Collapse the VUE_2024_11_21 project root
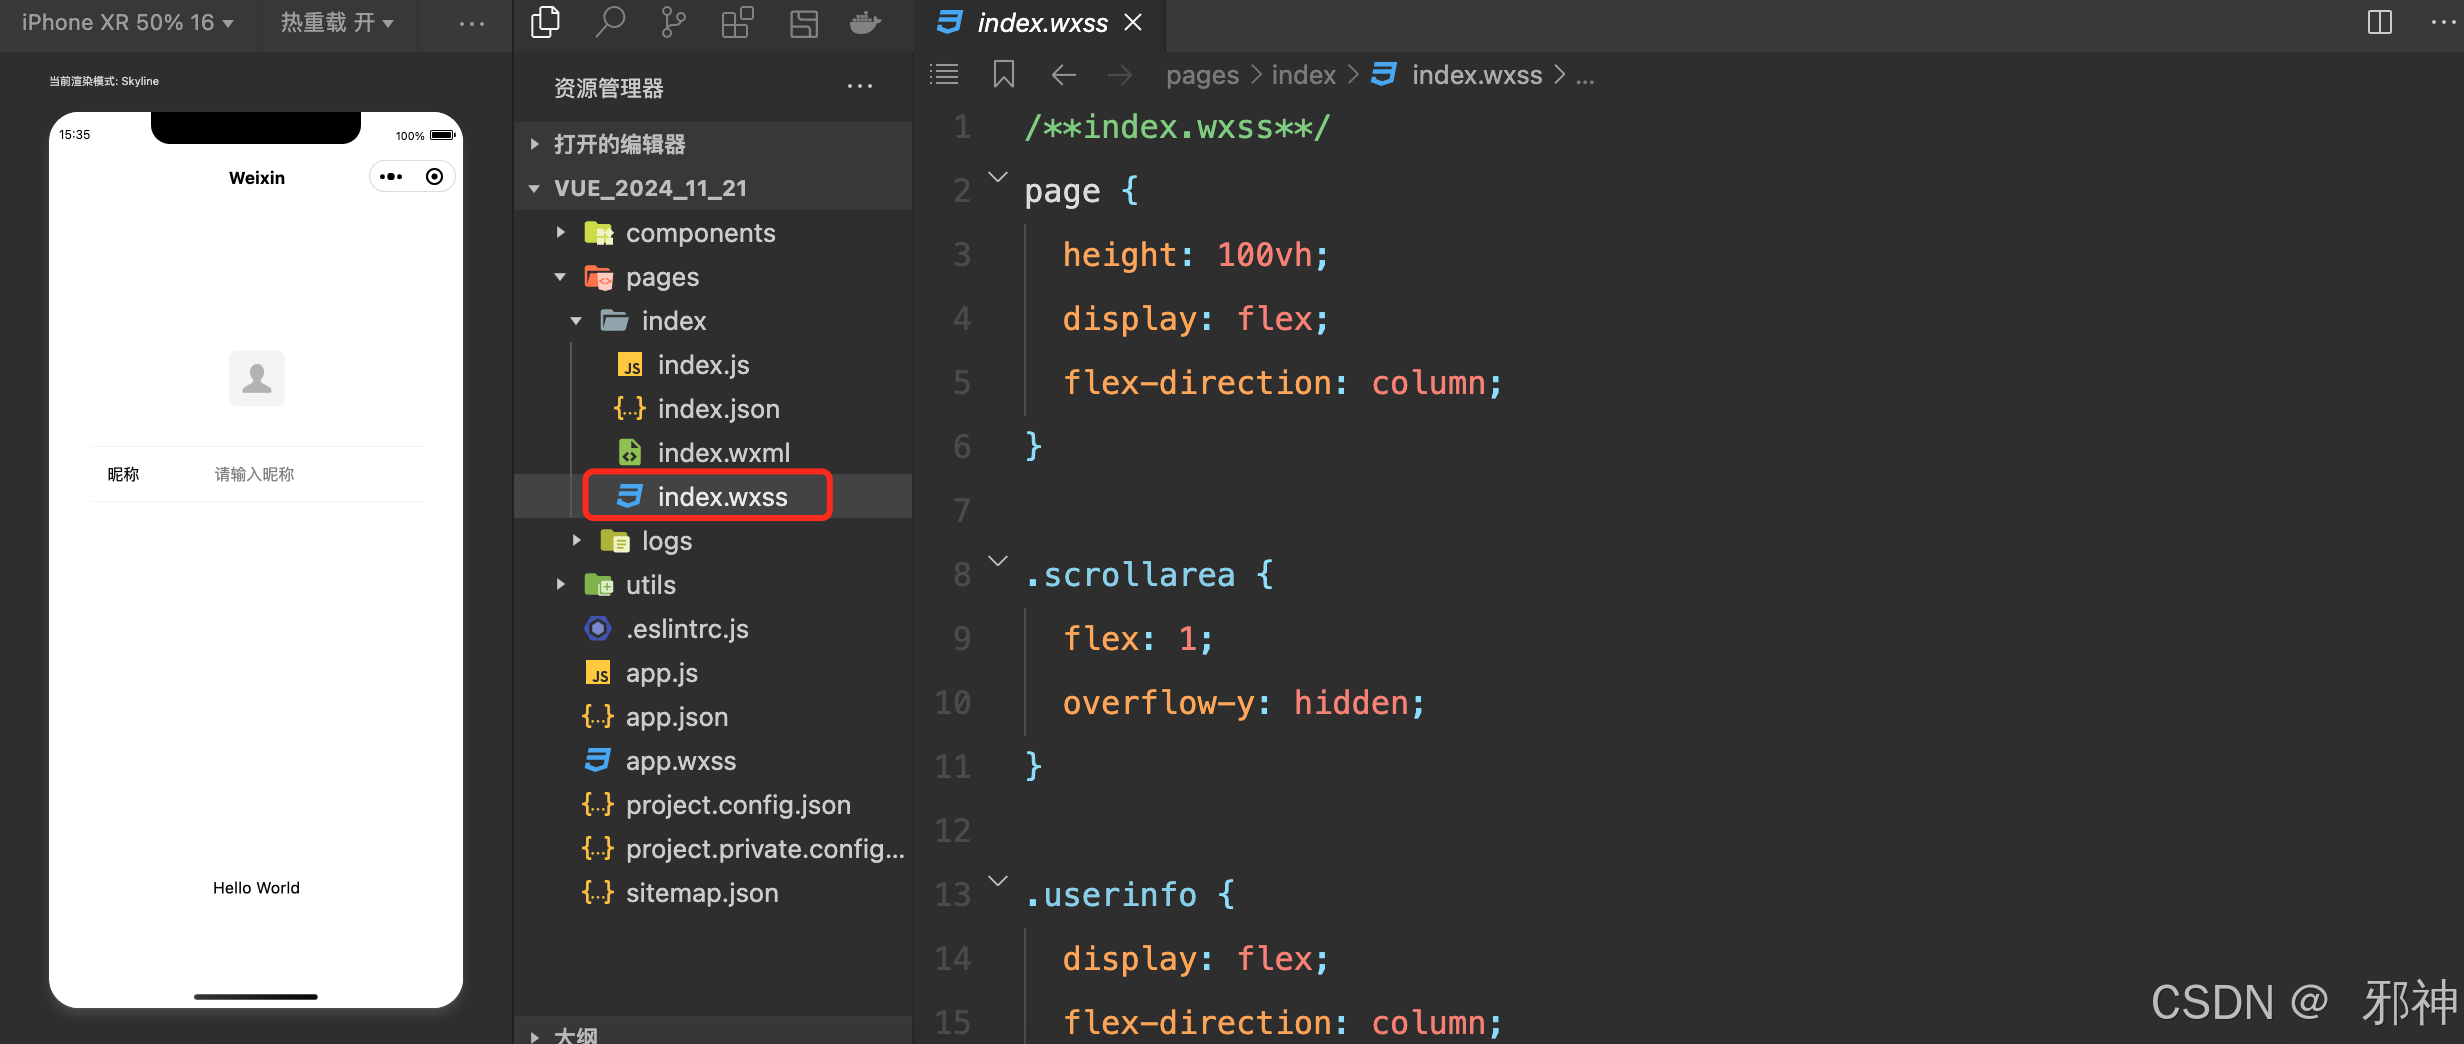The image size is (2464, 1044). pos(713,188)
